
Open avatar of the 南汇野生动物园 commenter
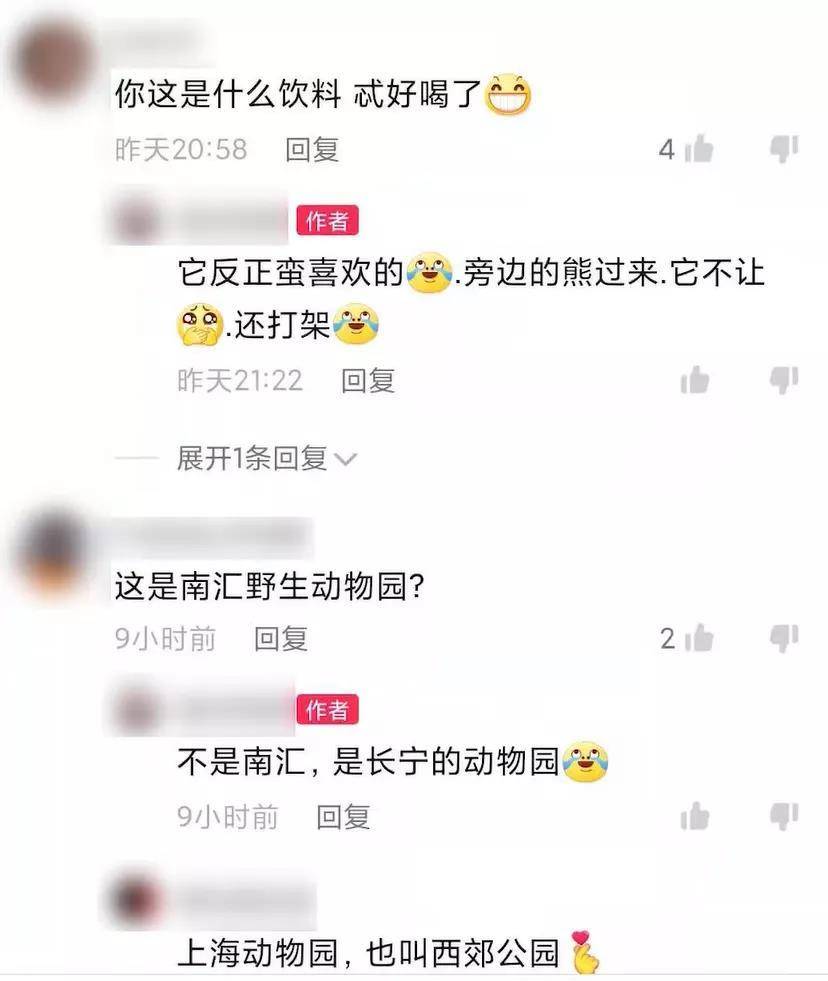[x=54, y=553]
